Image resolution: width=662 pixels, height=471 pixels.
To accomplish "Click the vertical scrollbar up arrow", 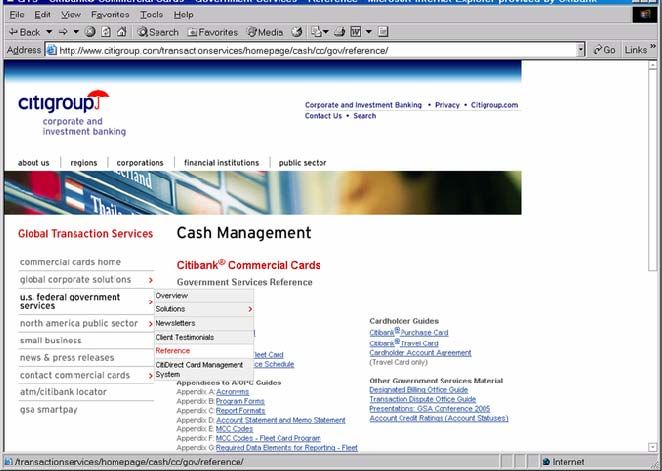I will 653,66.
